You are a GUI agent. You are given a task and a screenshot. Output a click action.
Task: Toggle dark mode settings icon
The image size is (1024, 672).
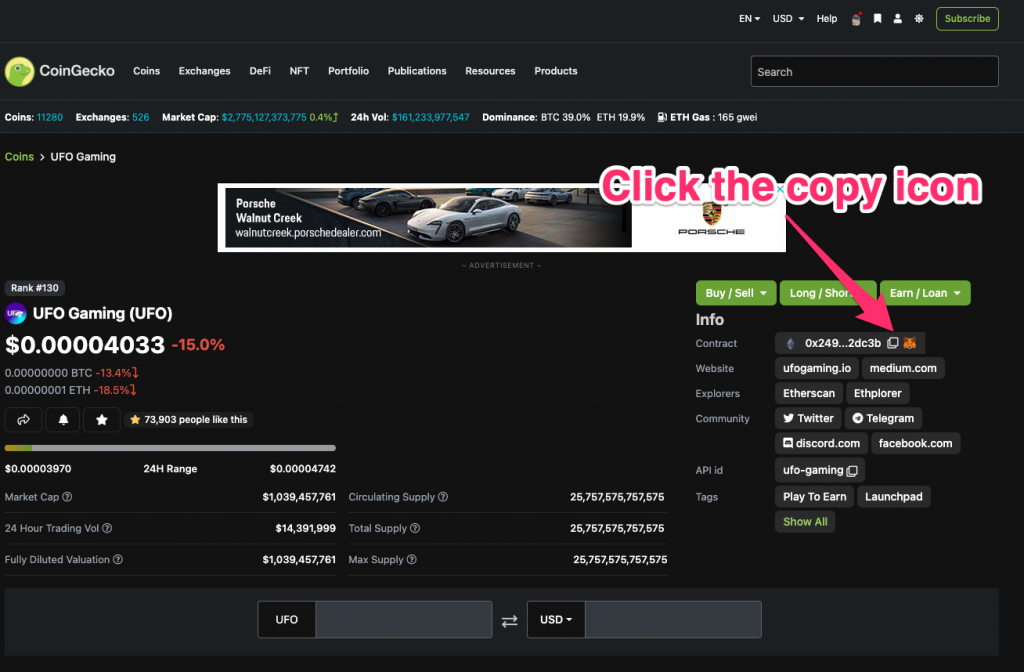point(919,18)
